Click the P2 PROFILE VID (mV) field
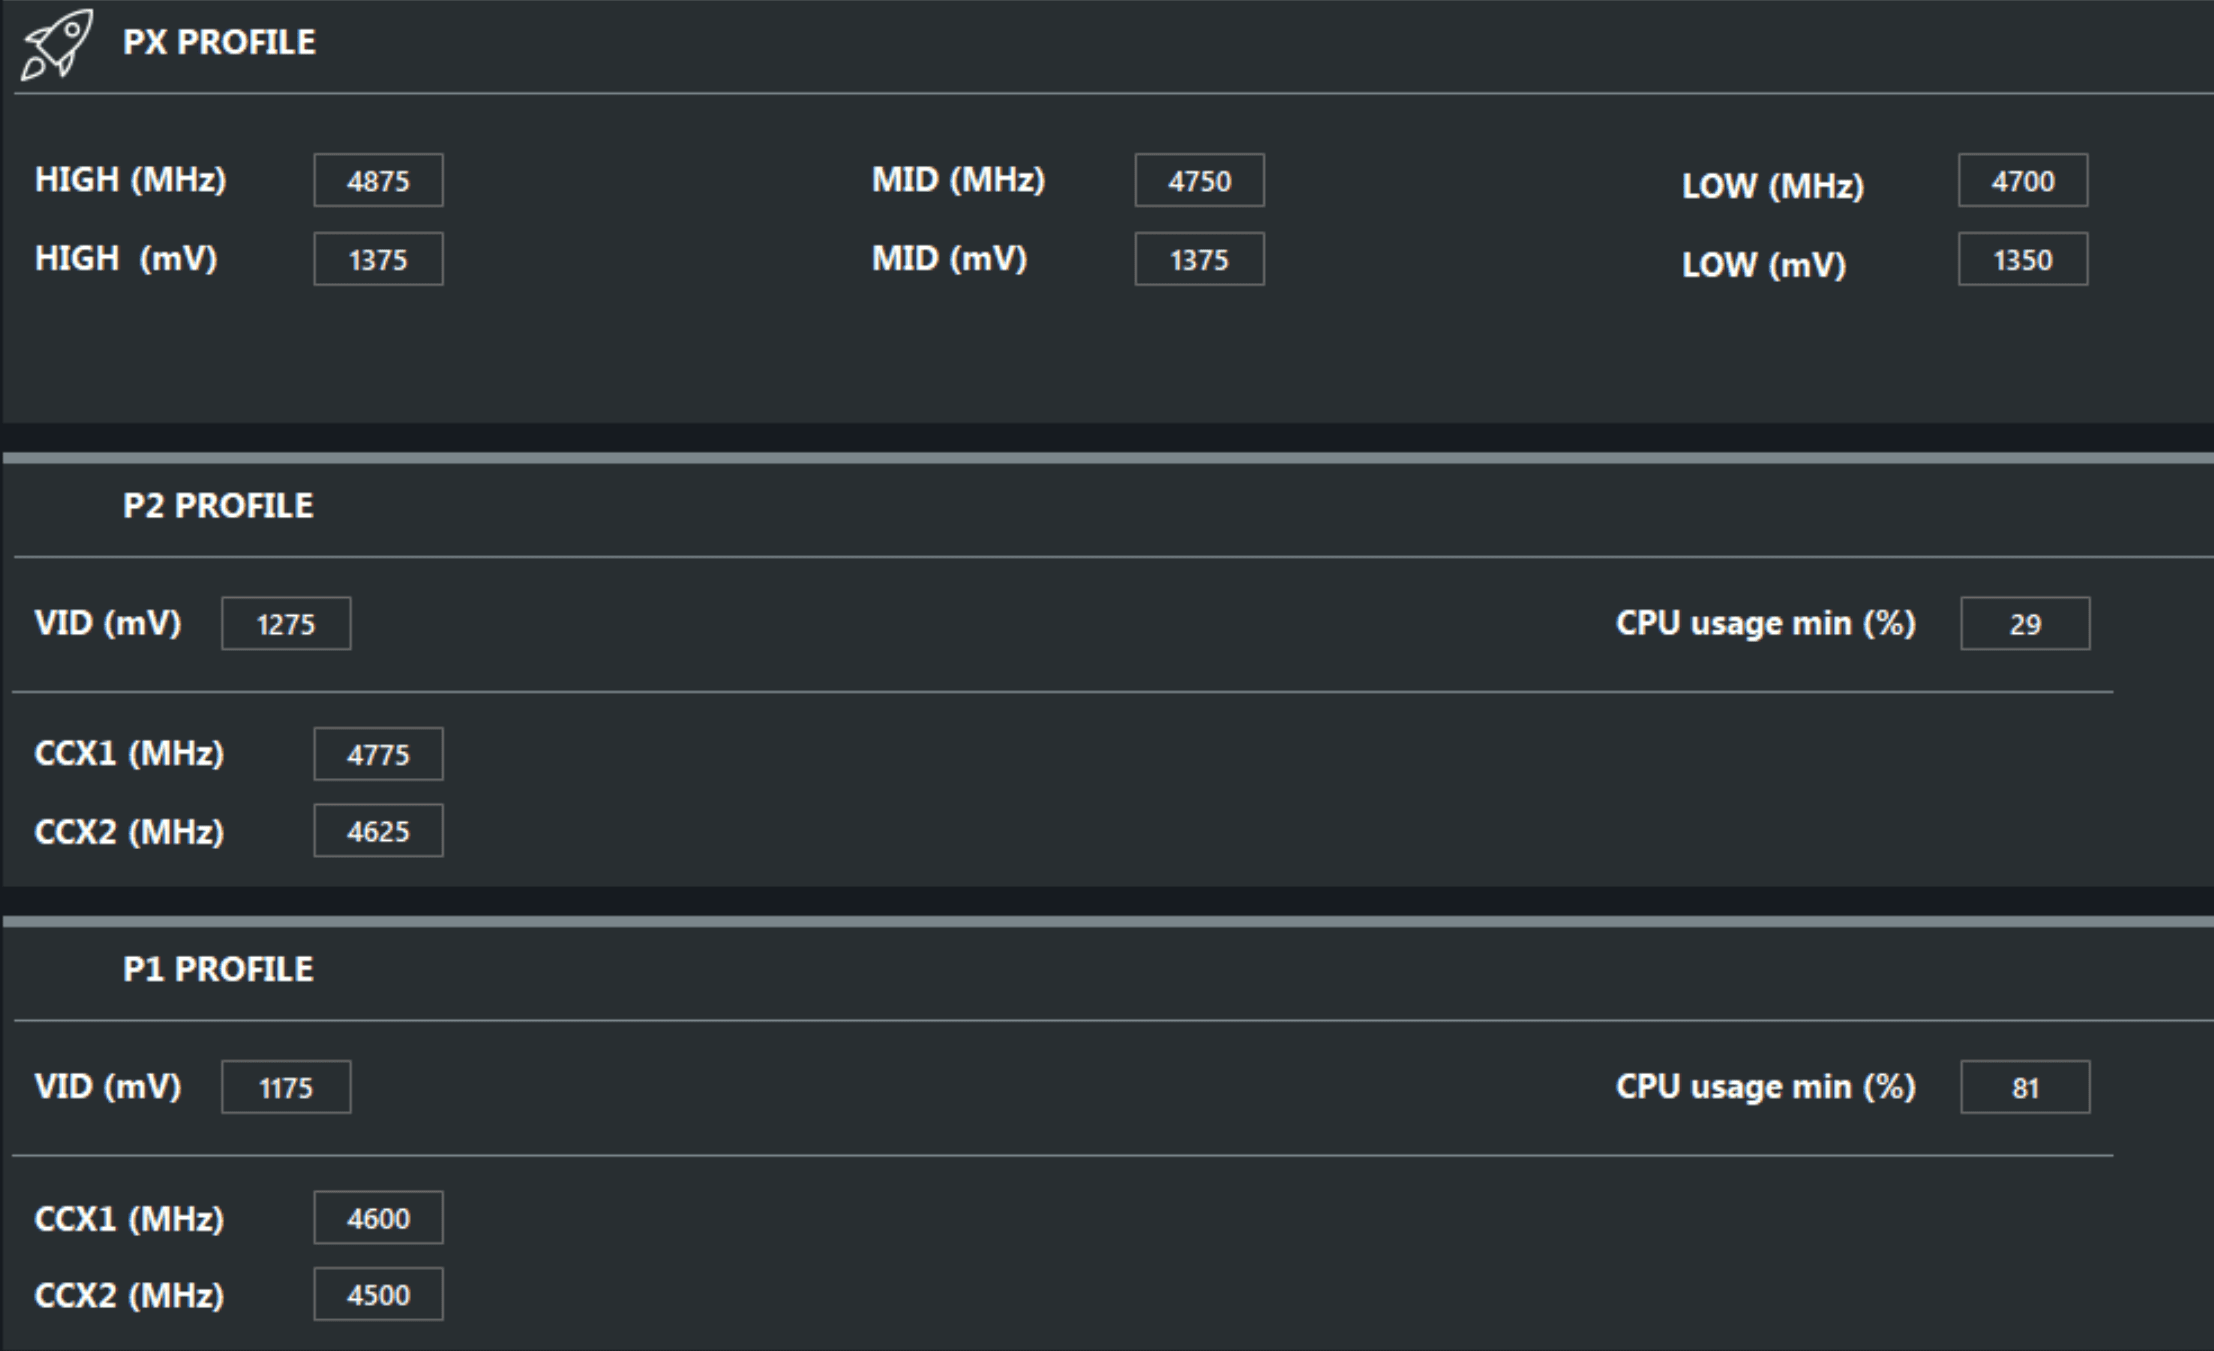The image size is (2214, 1351). [286, 623]
